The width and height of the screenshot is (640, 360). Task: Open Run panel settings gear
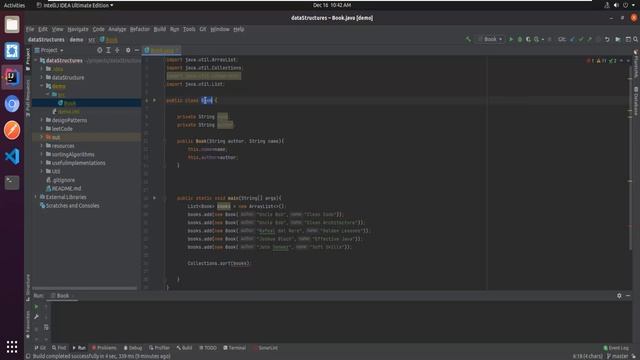click(x=619, y=296)
